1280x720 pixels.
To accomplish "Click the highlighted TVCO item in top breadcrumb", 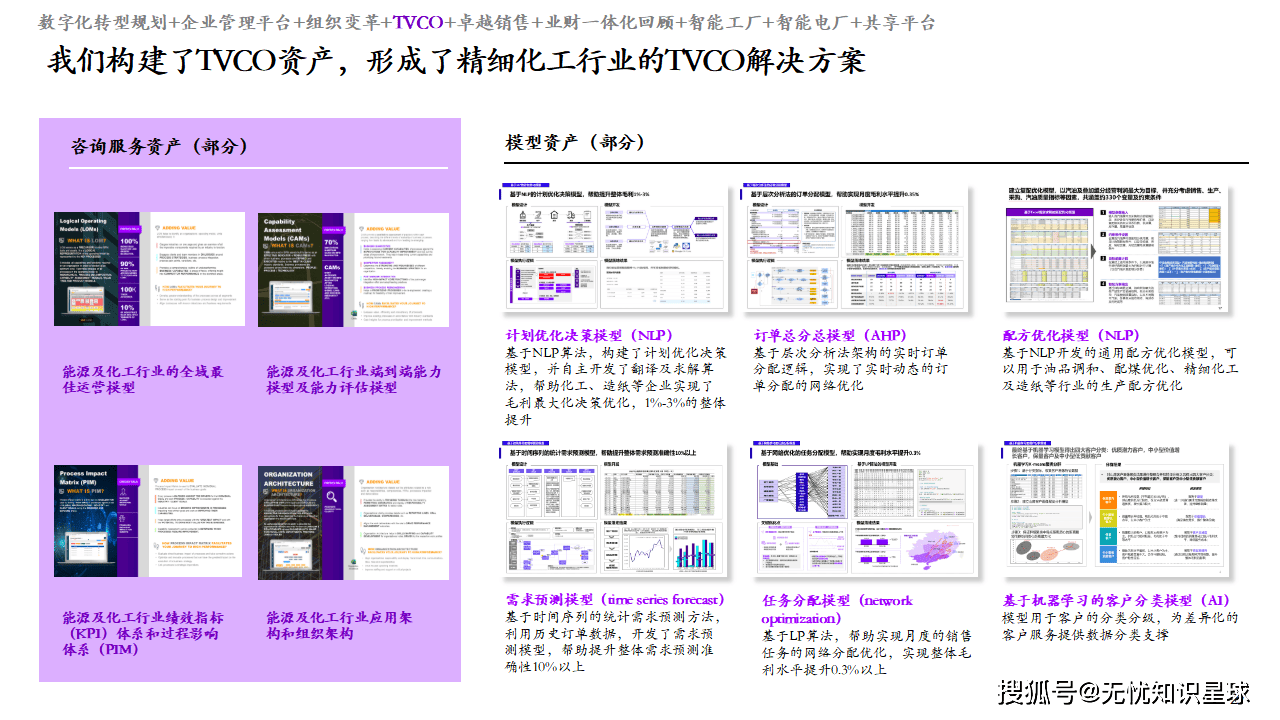I will (418, 23).
